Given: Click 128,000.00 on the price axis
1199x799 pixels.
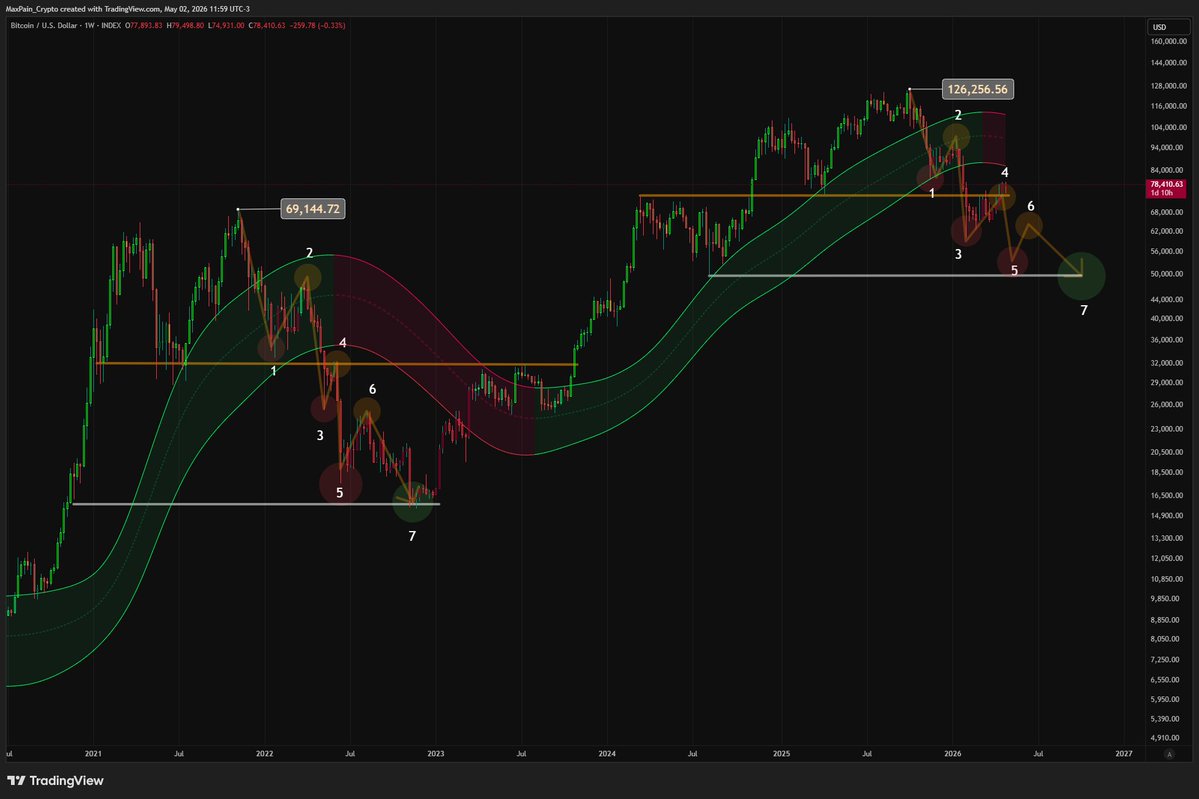Looking at the screenshot, I should click(x=1168, y=86).
